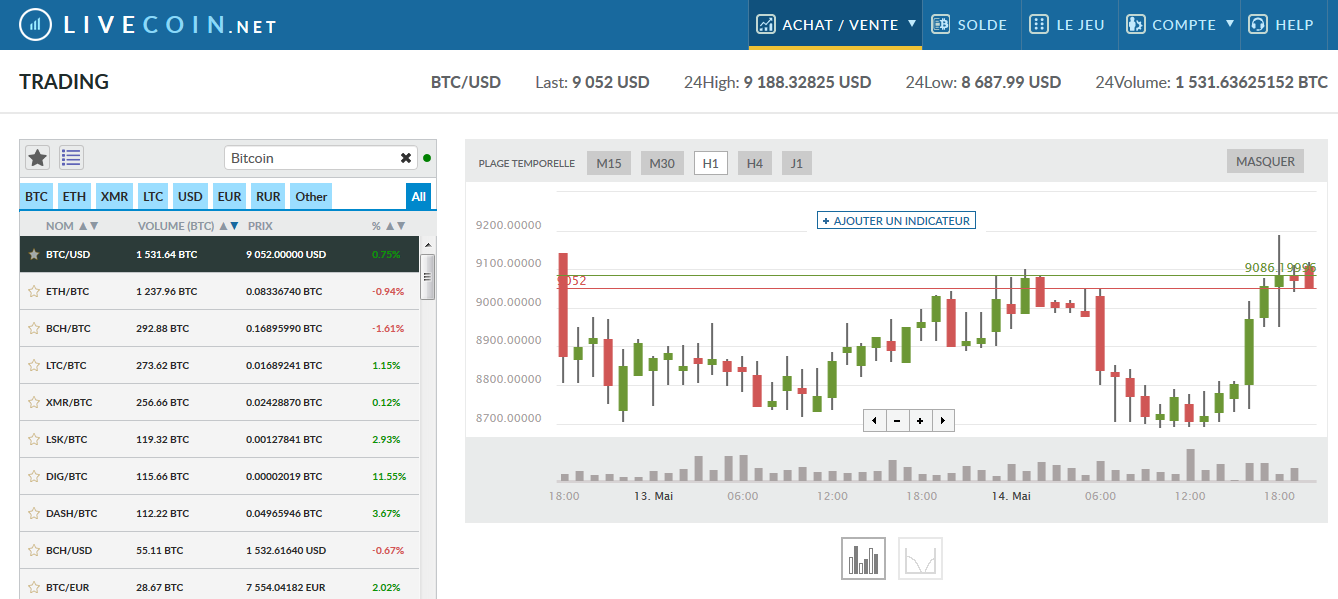
Task: Toggle favorite star for XMR/BTC
Action: [x=33, y=402]
